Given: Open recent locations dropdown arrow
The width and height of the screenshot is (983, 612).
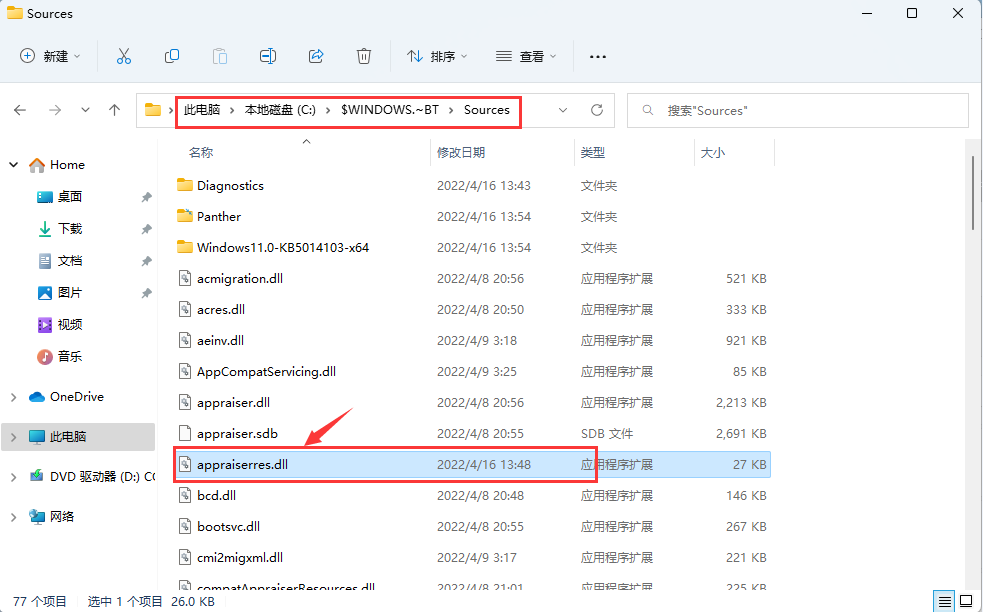Looking at the screenshot, I should [x=85, y=110].
